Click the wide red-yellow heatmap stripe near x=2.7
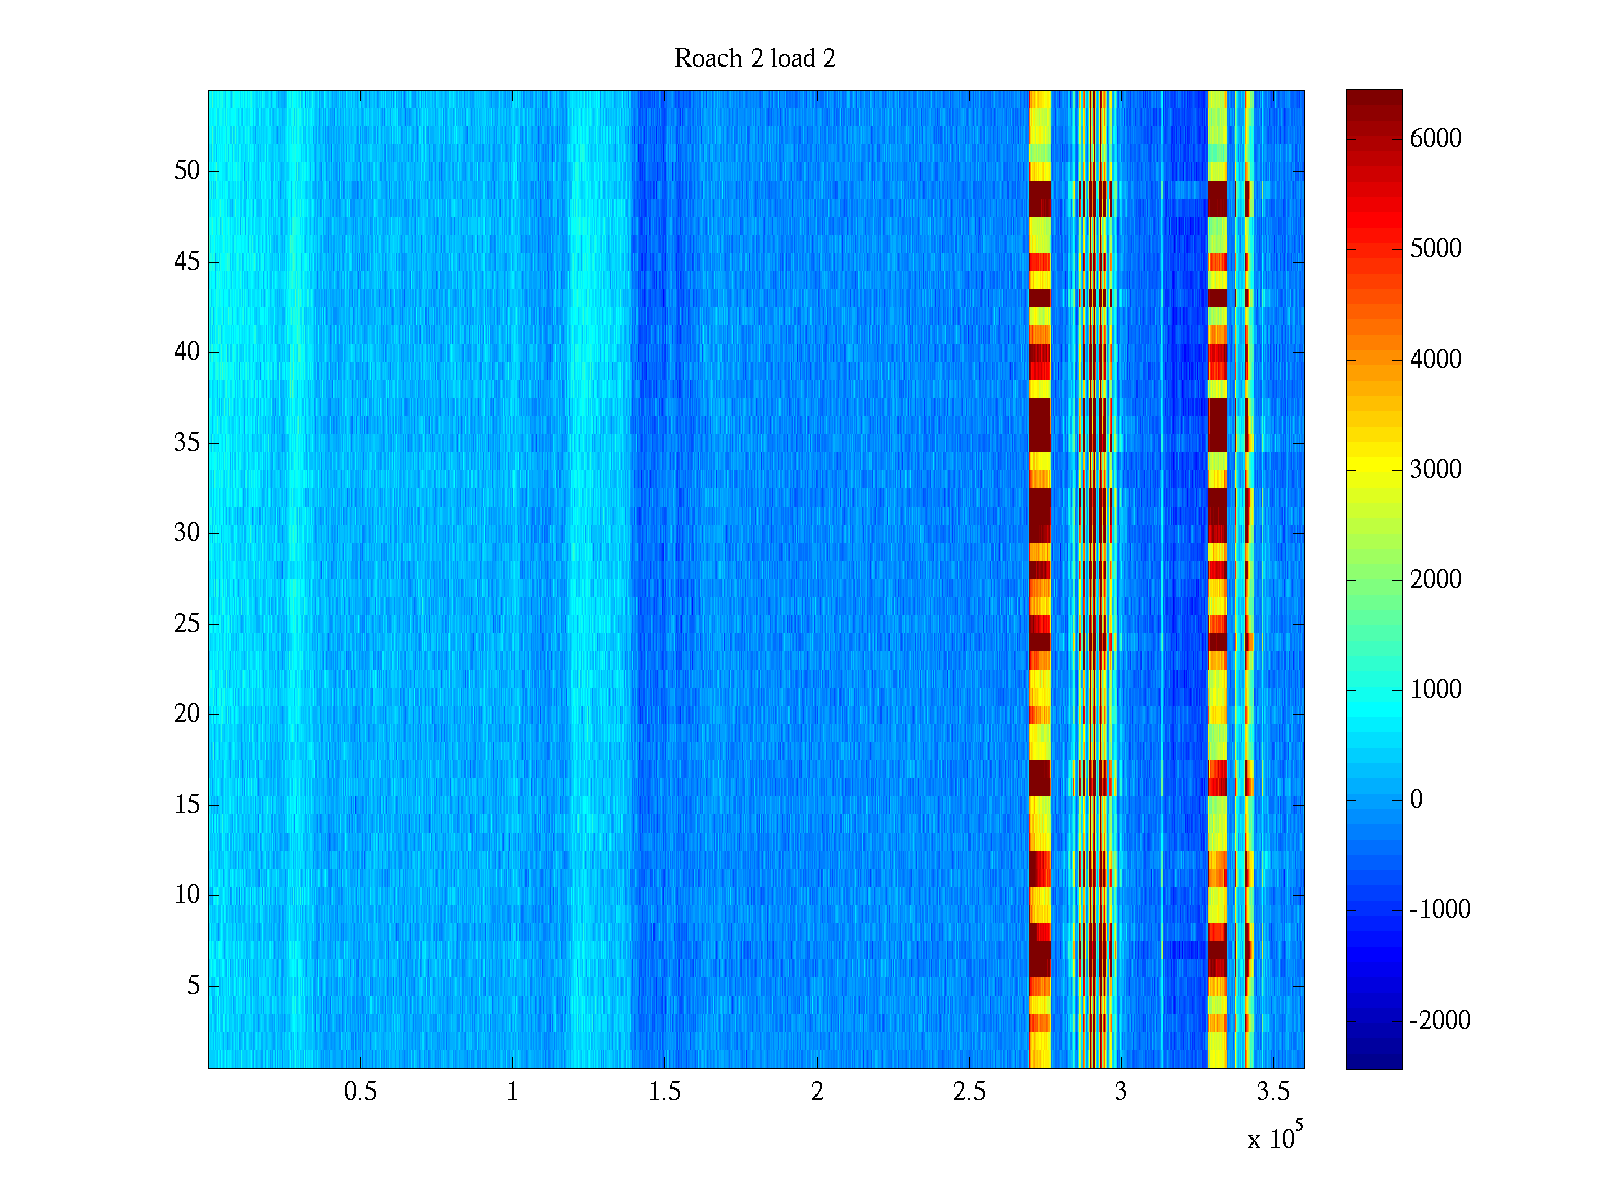The image size is (1600, 1200). [1040, 580]
